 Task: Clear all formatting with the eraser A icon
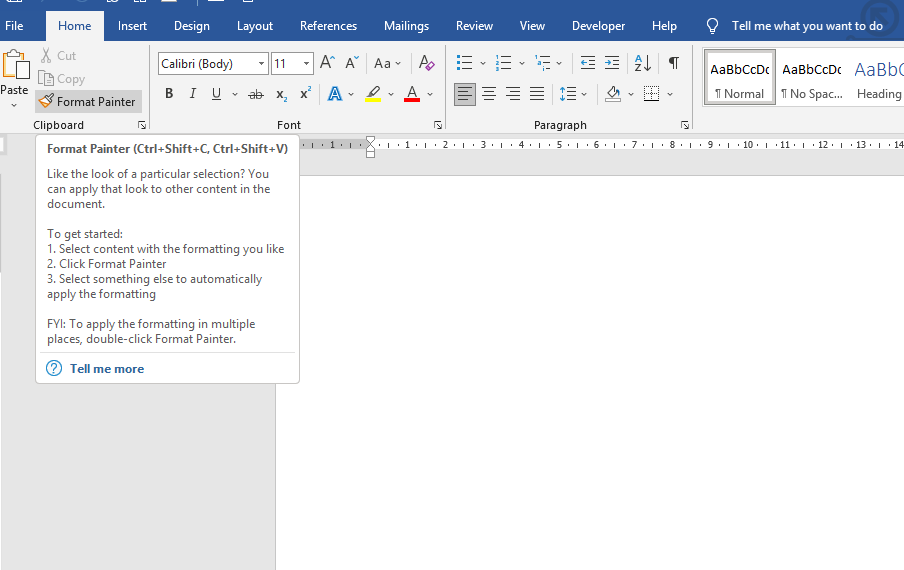coord(427,63)
